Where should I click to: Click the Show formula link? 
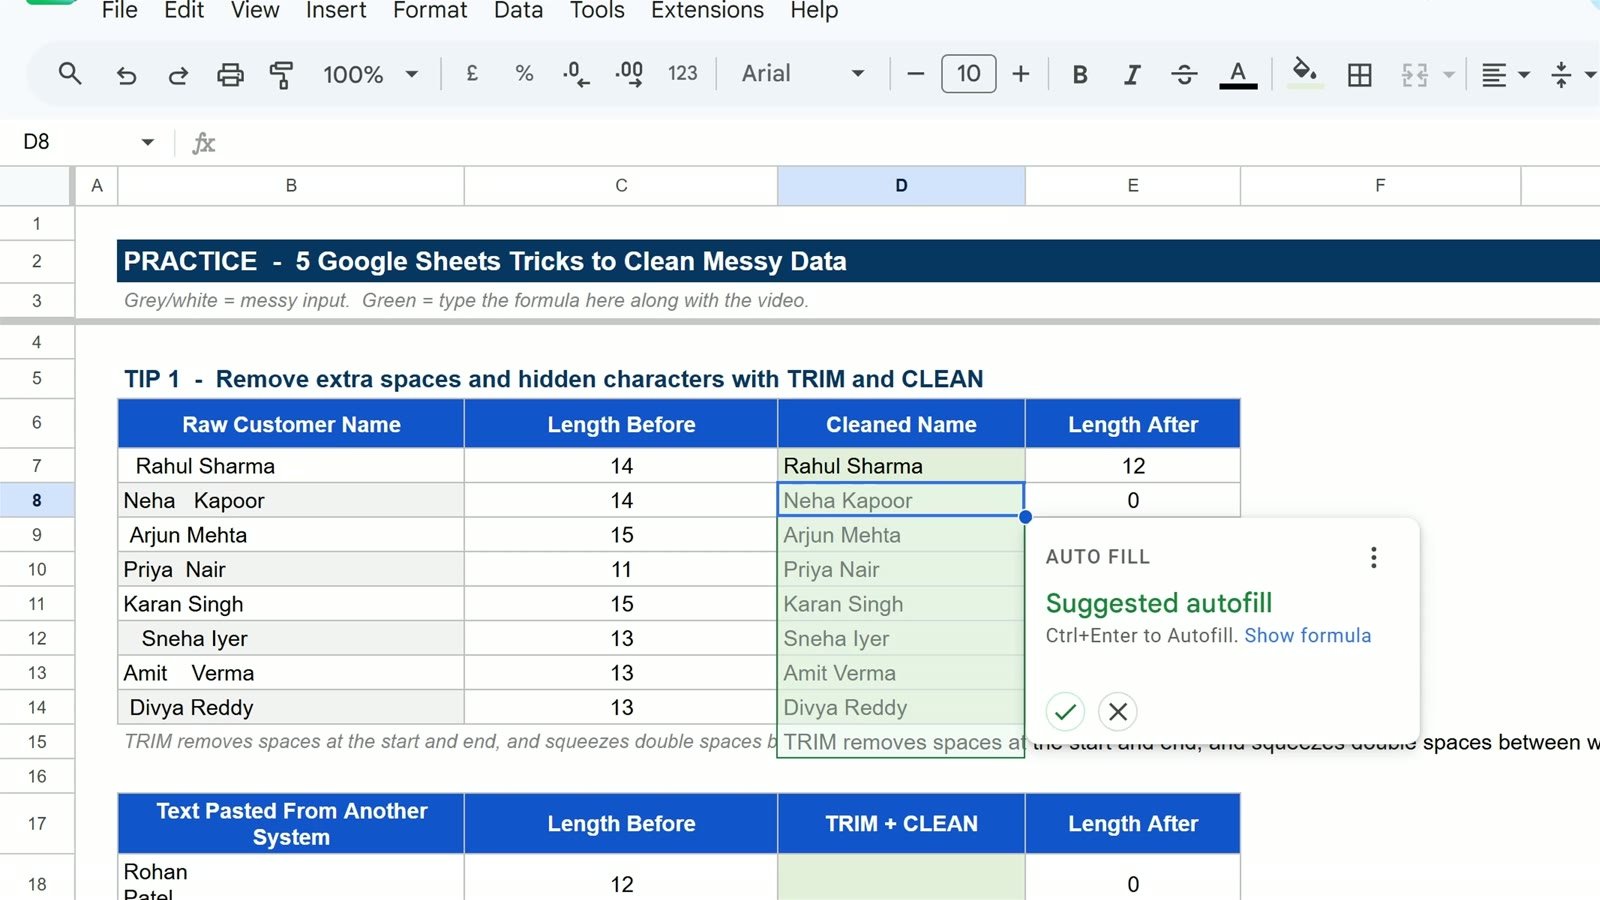point(1308,635)
